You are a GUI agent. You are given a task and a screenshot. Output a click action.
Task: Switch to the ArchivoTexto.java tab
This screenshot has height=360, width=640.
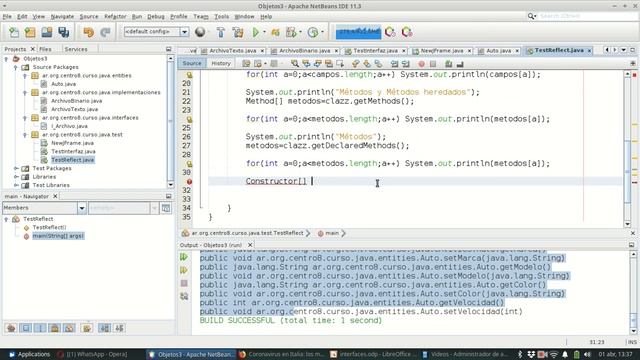[232, 51]
